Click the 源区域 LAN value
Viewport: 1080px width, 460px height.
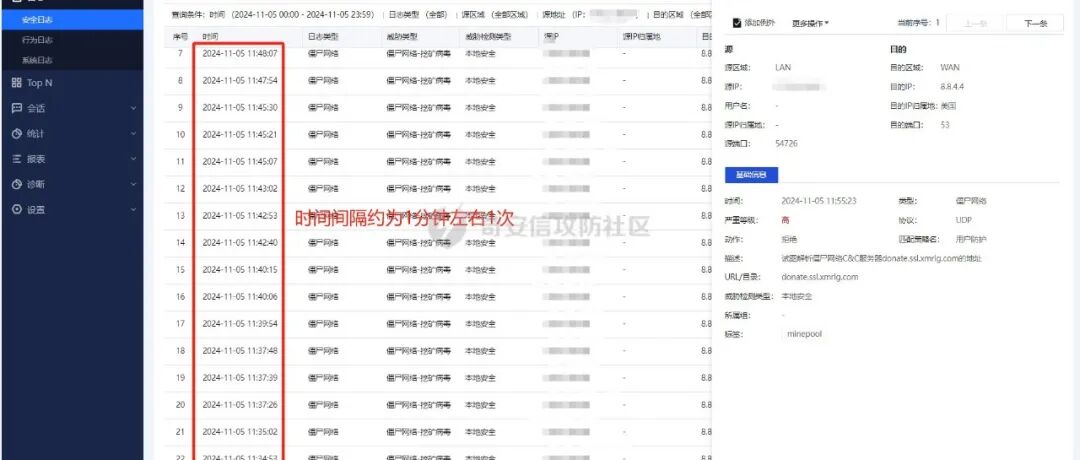(783, 67)
